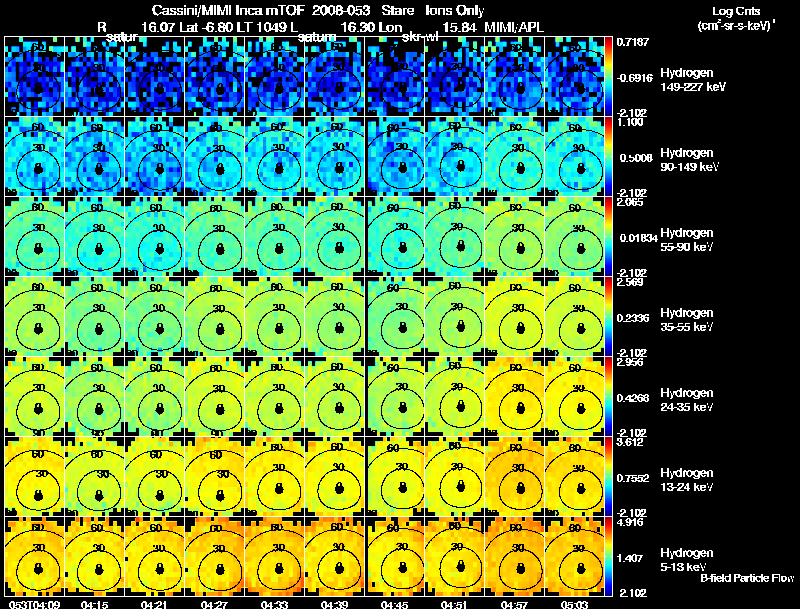Click the '04:51' time label
The width and height of the screenshot is (800, 609).
[x=455, y=604]
